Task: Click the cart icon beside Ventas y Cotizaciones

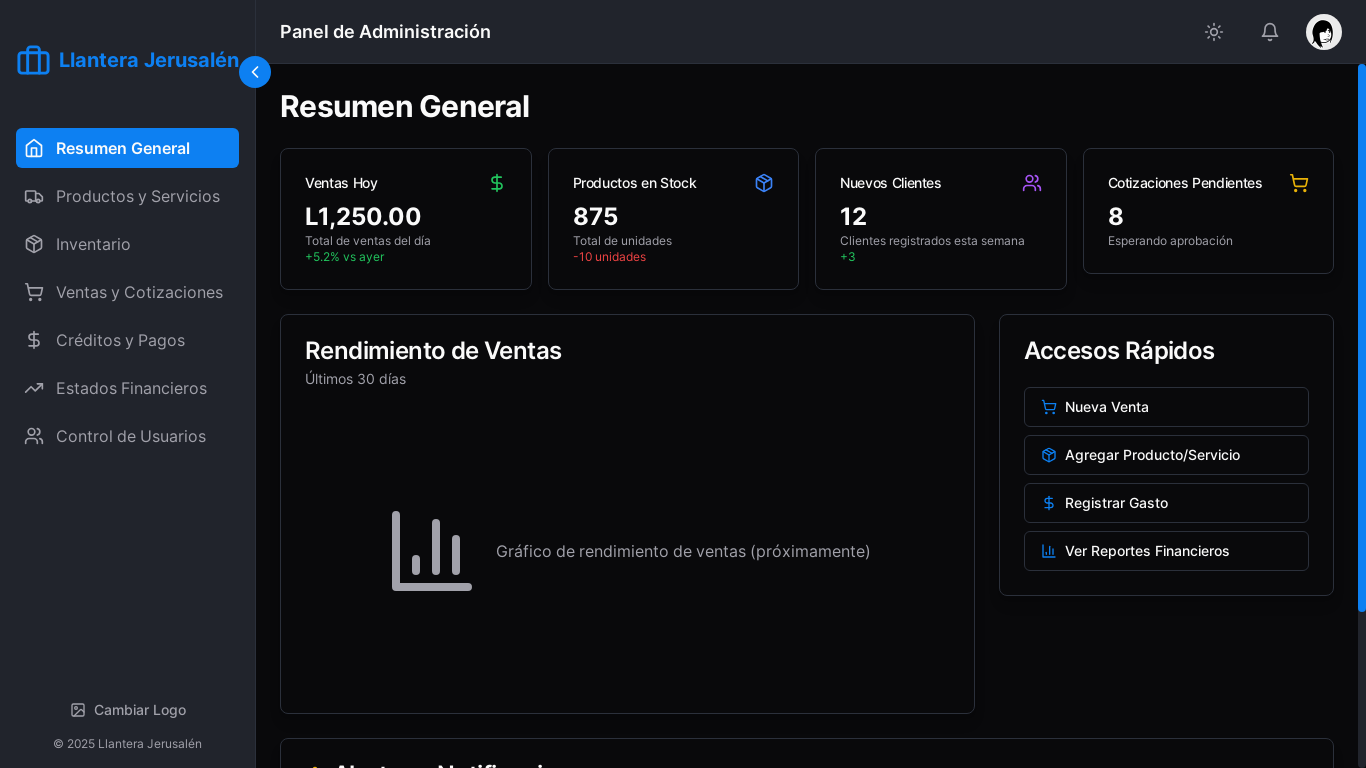Action: tap(34, 292)
